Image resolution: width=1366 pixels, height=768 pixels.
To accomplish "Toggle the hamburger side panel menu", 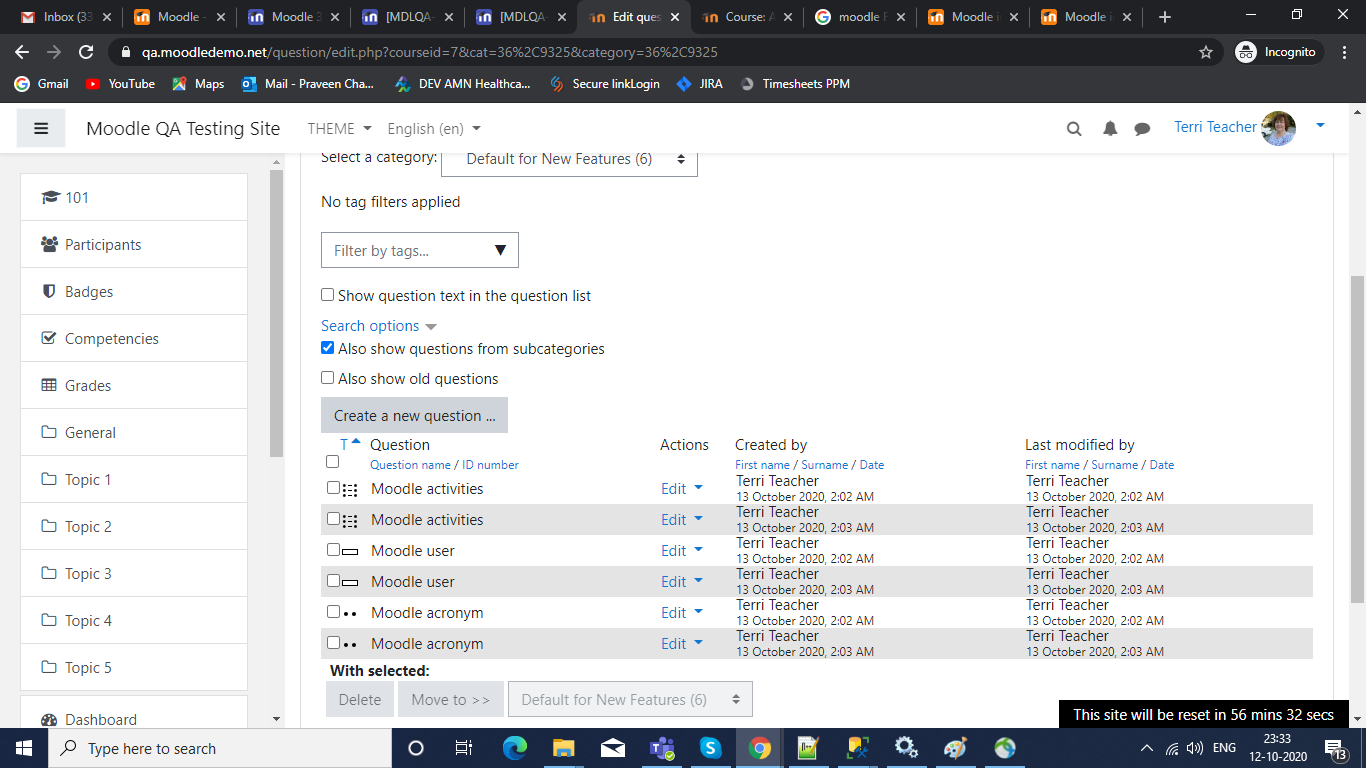I will pos(41,128).
